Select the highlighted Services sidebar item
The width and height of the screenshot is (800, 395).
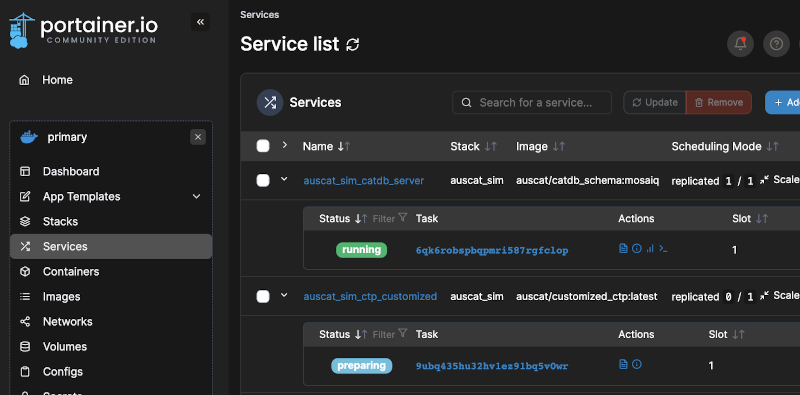(111, 246)
